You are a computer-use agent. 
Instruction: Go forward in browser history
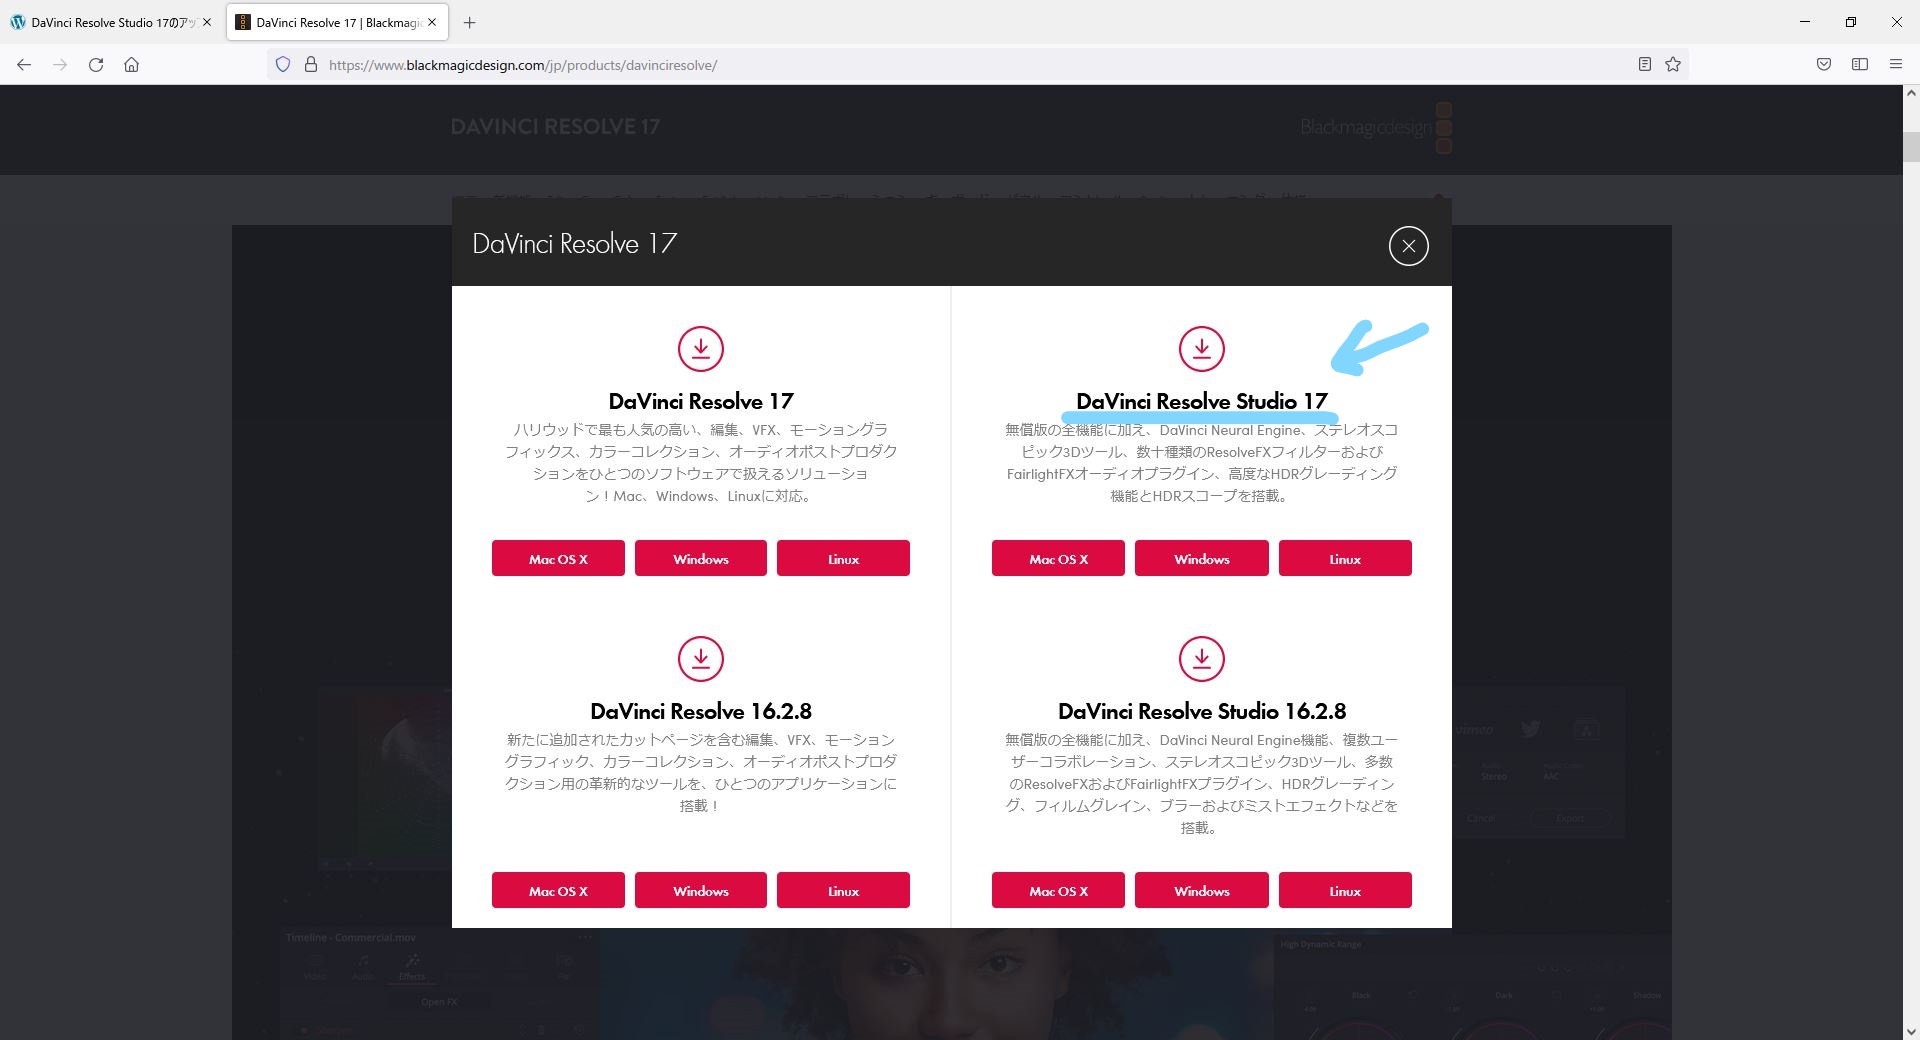(60, 65)
